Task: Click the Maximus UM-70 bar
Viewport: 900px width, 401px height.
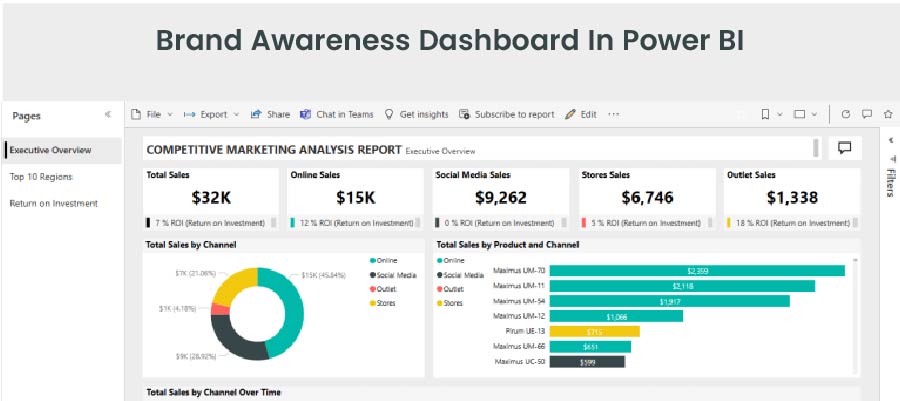Action: point(697,271)
